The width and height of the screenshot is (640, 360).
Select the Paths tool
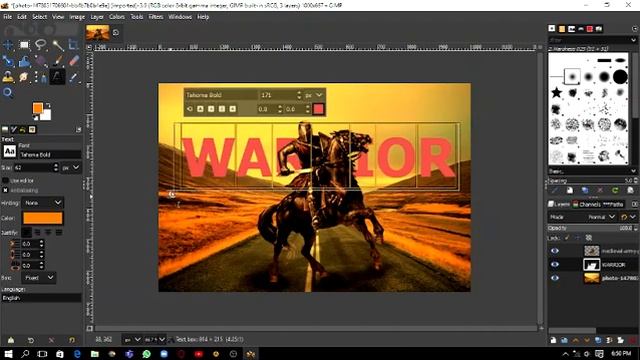tap(40, 77)
